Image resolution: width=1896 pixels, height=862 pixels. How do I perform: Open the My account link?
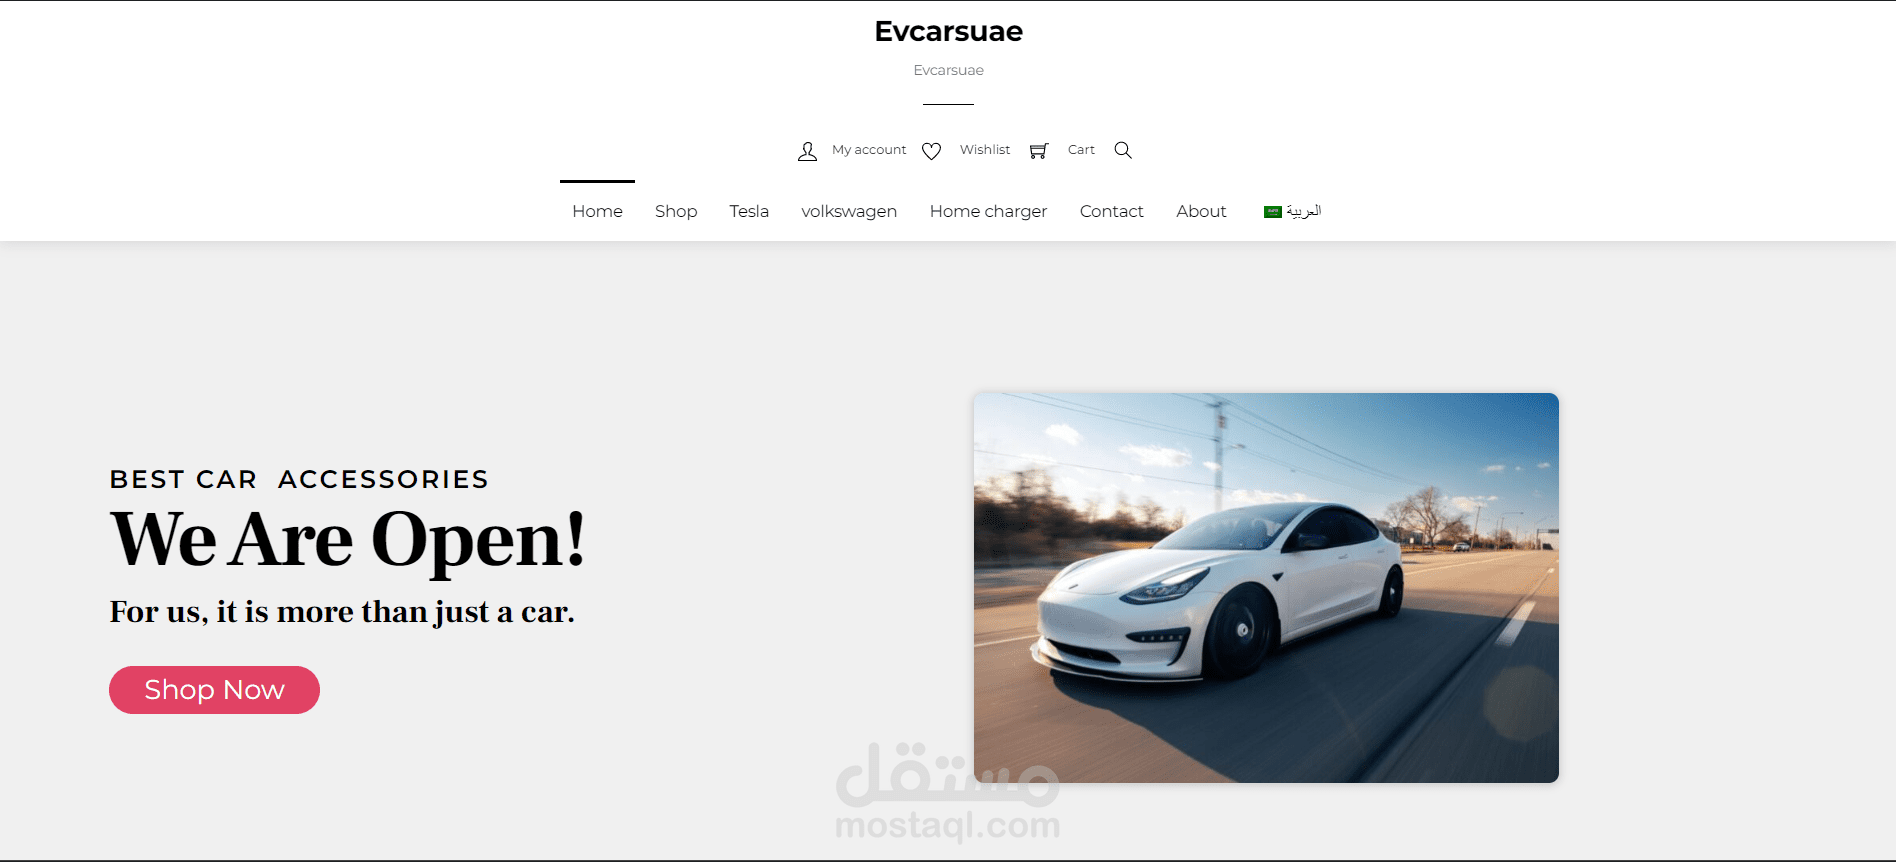(x=869, y=150)
